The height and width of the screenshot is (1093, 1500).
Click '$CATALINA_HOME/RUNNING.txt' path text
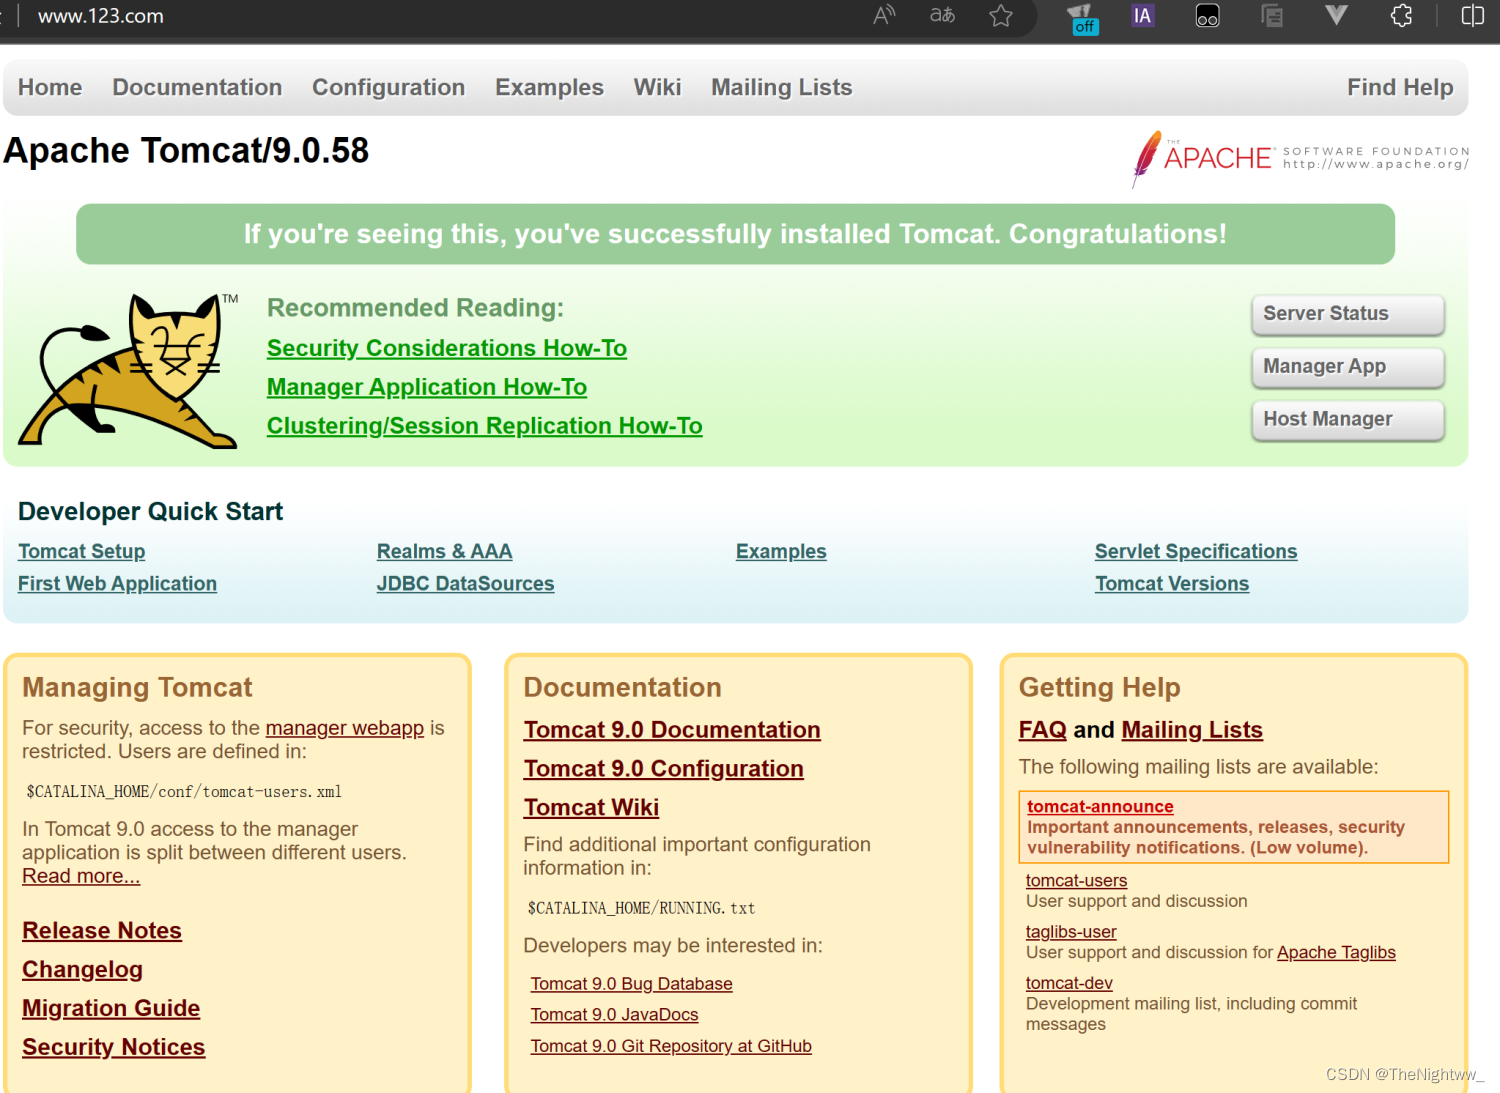coord(641,909)
